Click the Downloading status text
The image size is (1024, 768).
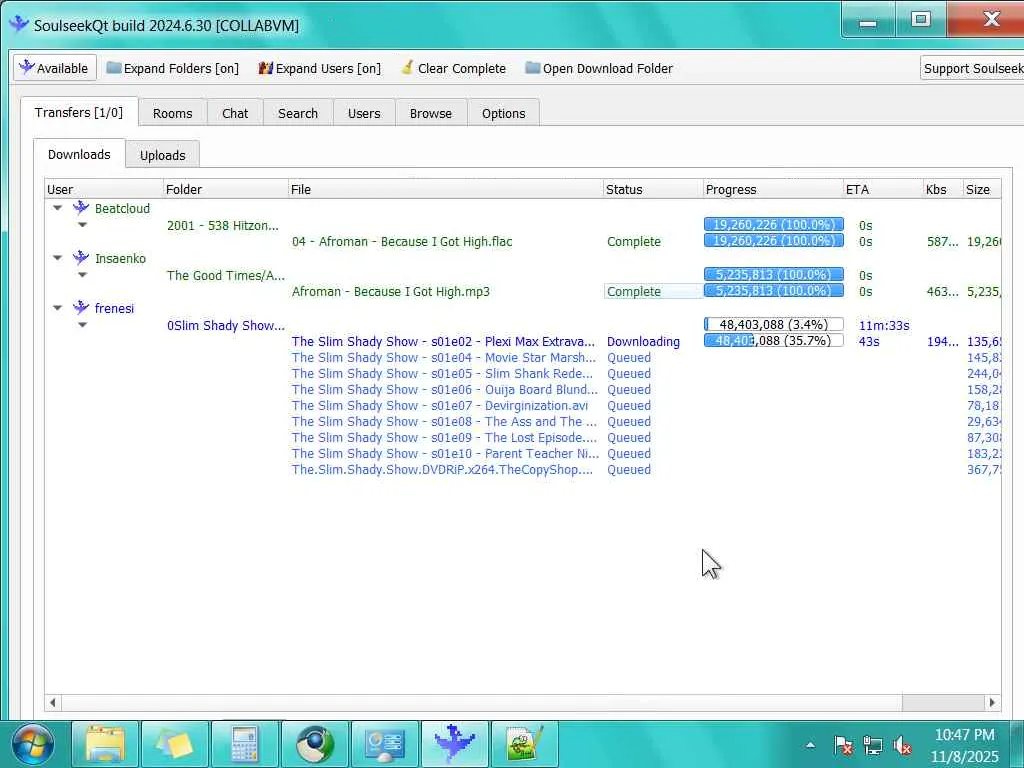click(643, 342)
